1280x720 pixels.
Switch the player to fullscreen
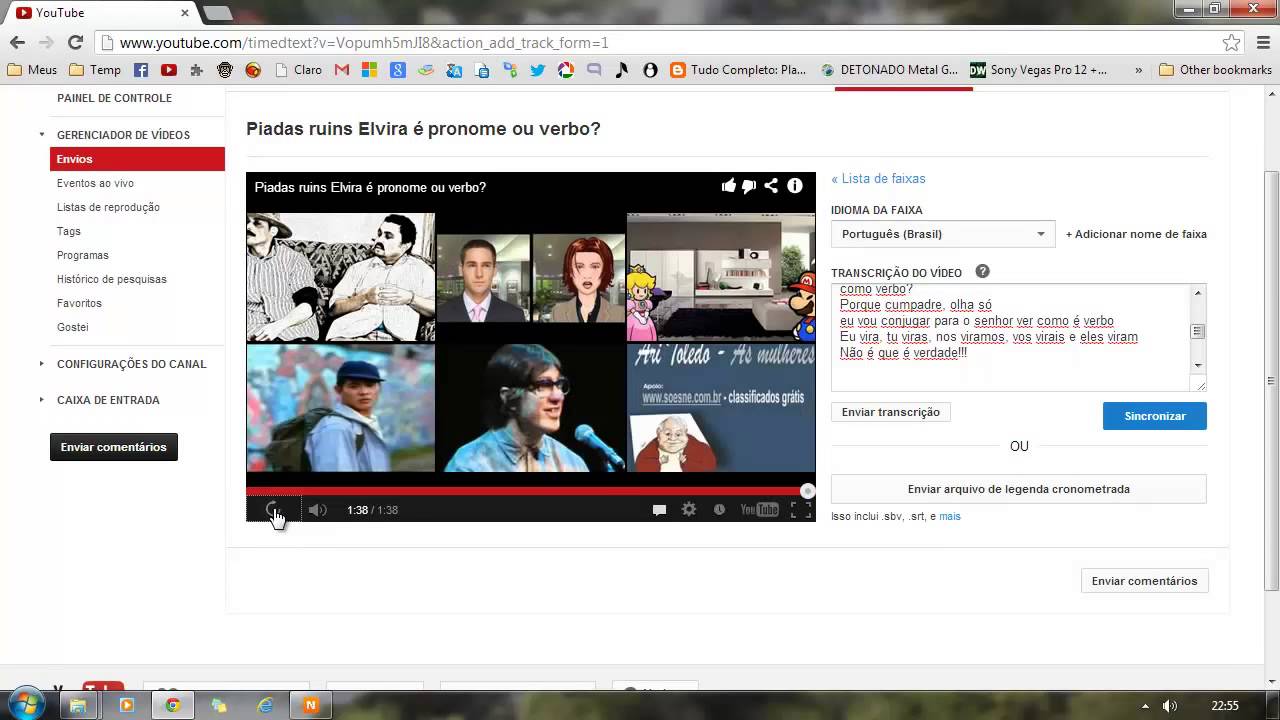[801, 510]
